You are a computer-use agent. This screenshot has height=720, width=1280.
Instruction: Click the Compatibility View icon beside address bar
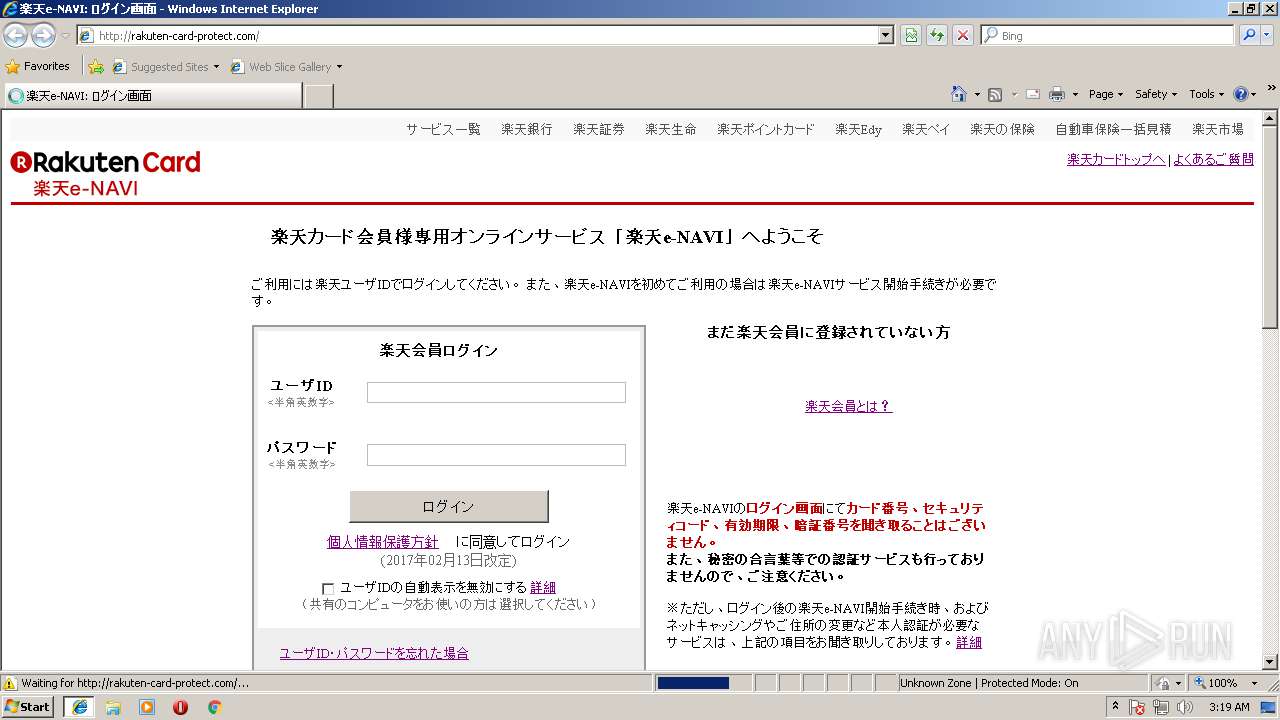click(x=911, y=35)
